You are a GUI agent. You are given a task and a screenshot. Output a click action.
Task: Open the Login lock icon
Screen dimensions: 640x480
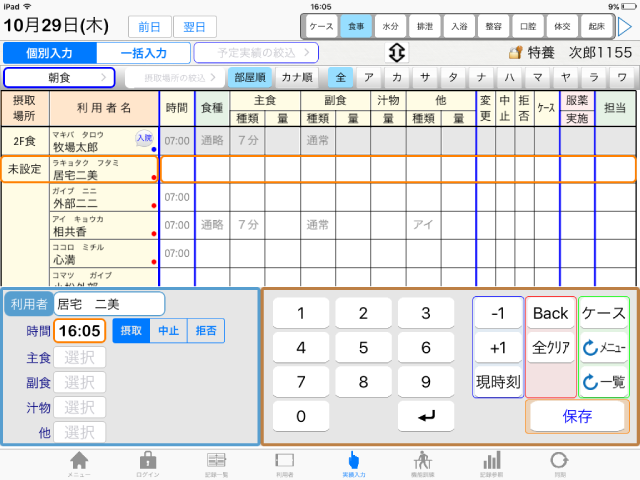(x=147, y=463)
